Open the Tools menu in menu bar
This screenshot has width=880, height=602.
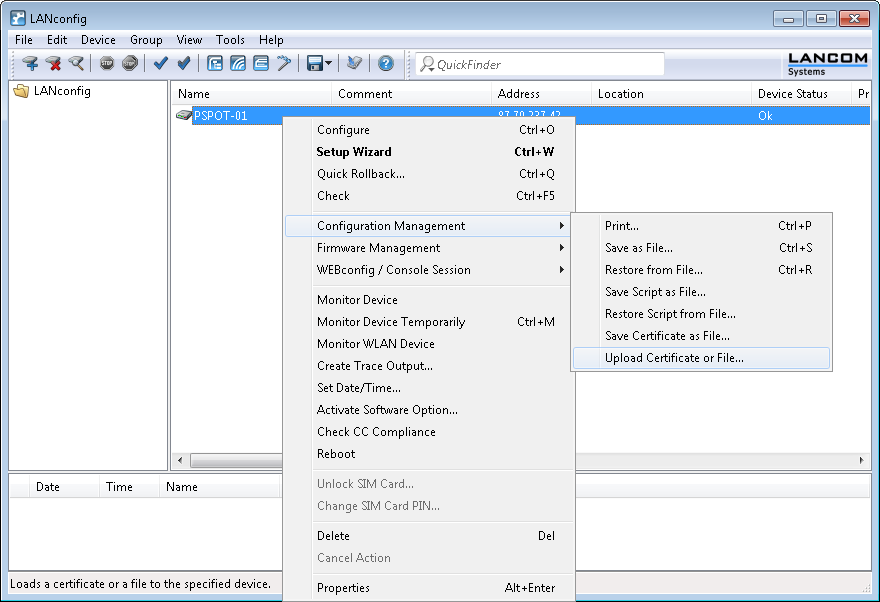(x=230, y=40)
